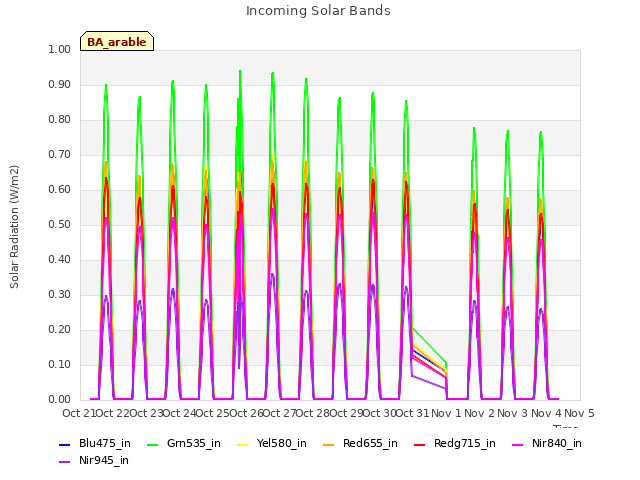Click the Oct 26 x-axis date label
The height and width of the screenshot is (480, 640).
coord(246,413)
